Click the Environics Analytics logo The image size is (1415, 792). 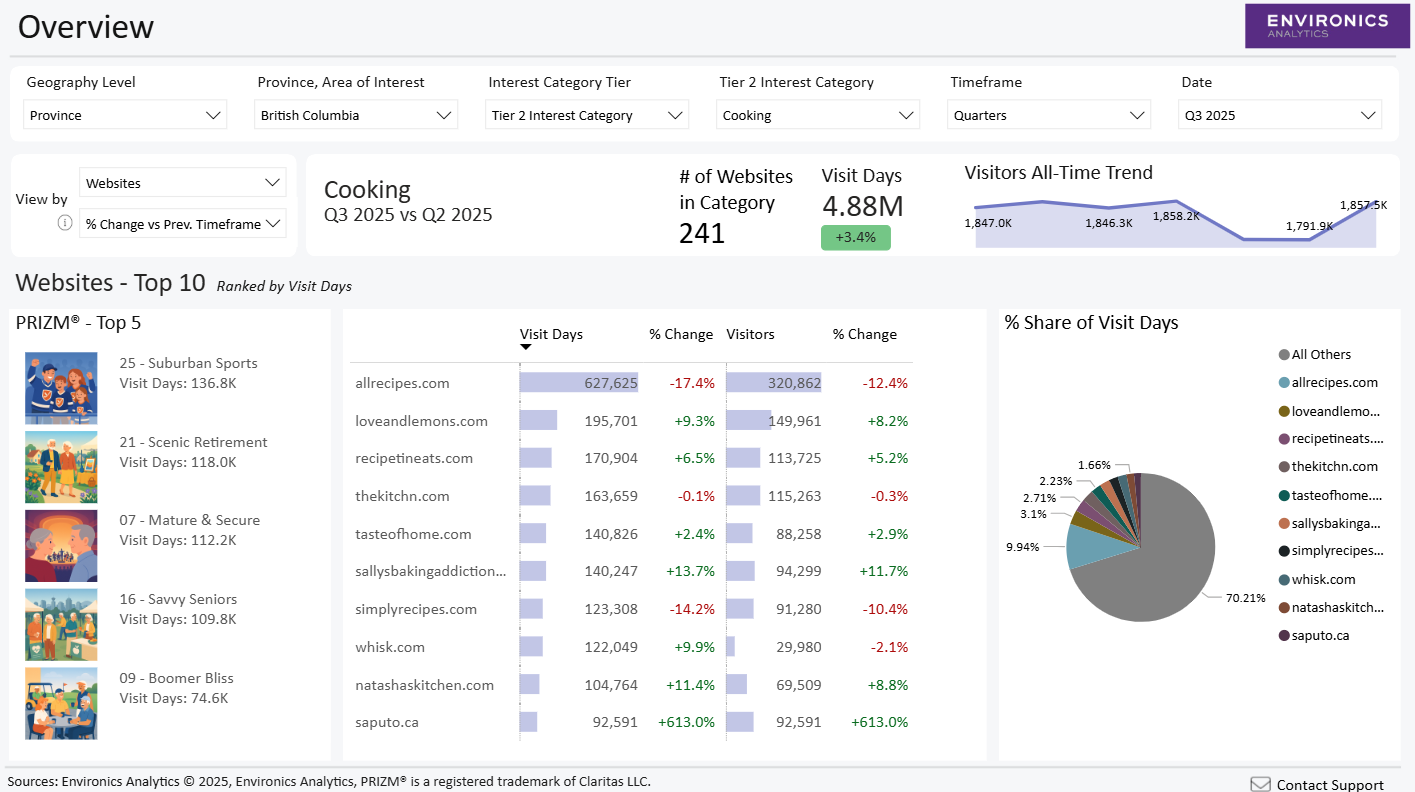point(1327,26)
